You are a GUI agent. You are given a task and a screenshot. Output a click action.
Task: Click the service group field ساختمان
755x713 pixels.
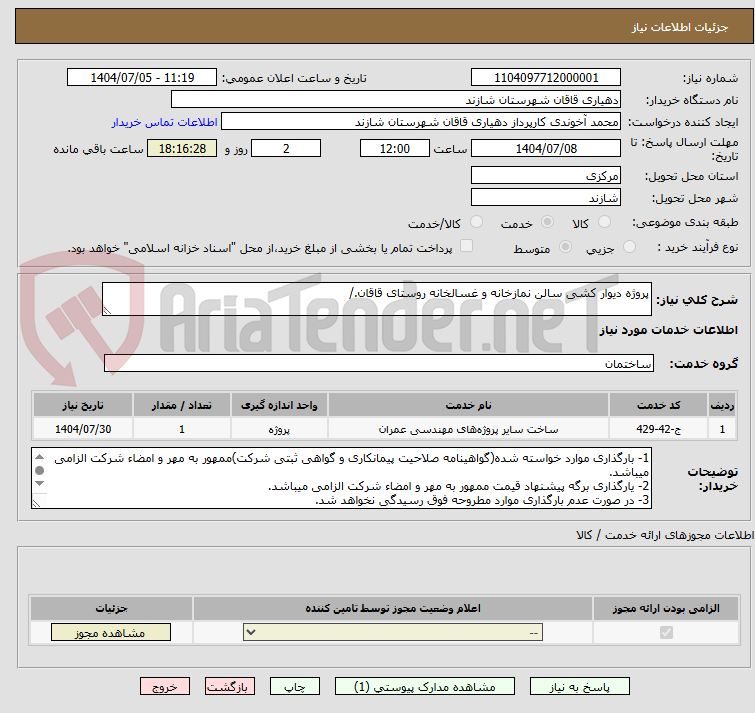379,363
